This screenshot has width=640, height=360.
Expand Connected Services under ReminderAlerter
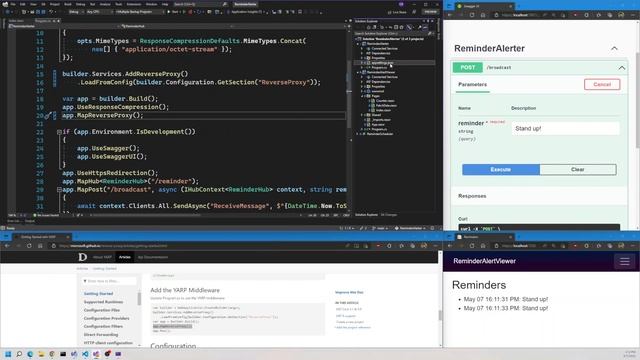pos(362,49)
